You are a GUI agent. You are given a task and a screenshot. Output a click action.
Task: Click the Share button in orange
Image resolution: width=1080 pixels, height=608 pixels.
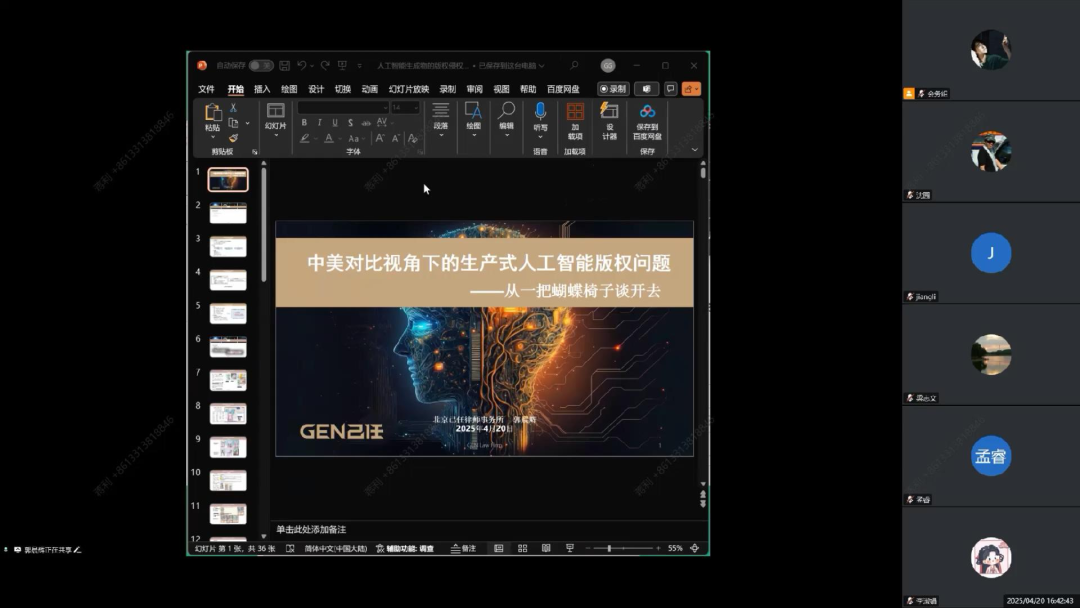tap(691, 89)
